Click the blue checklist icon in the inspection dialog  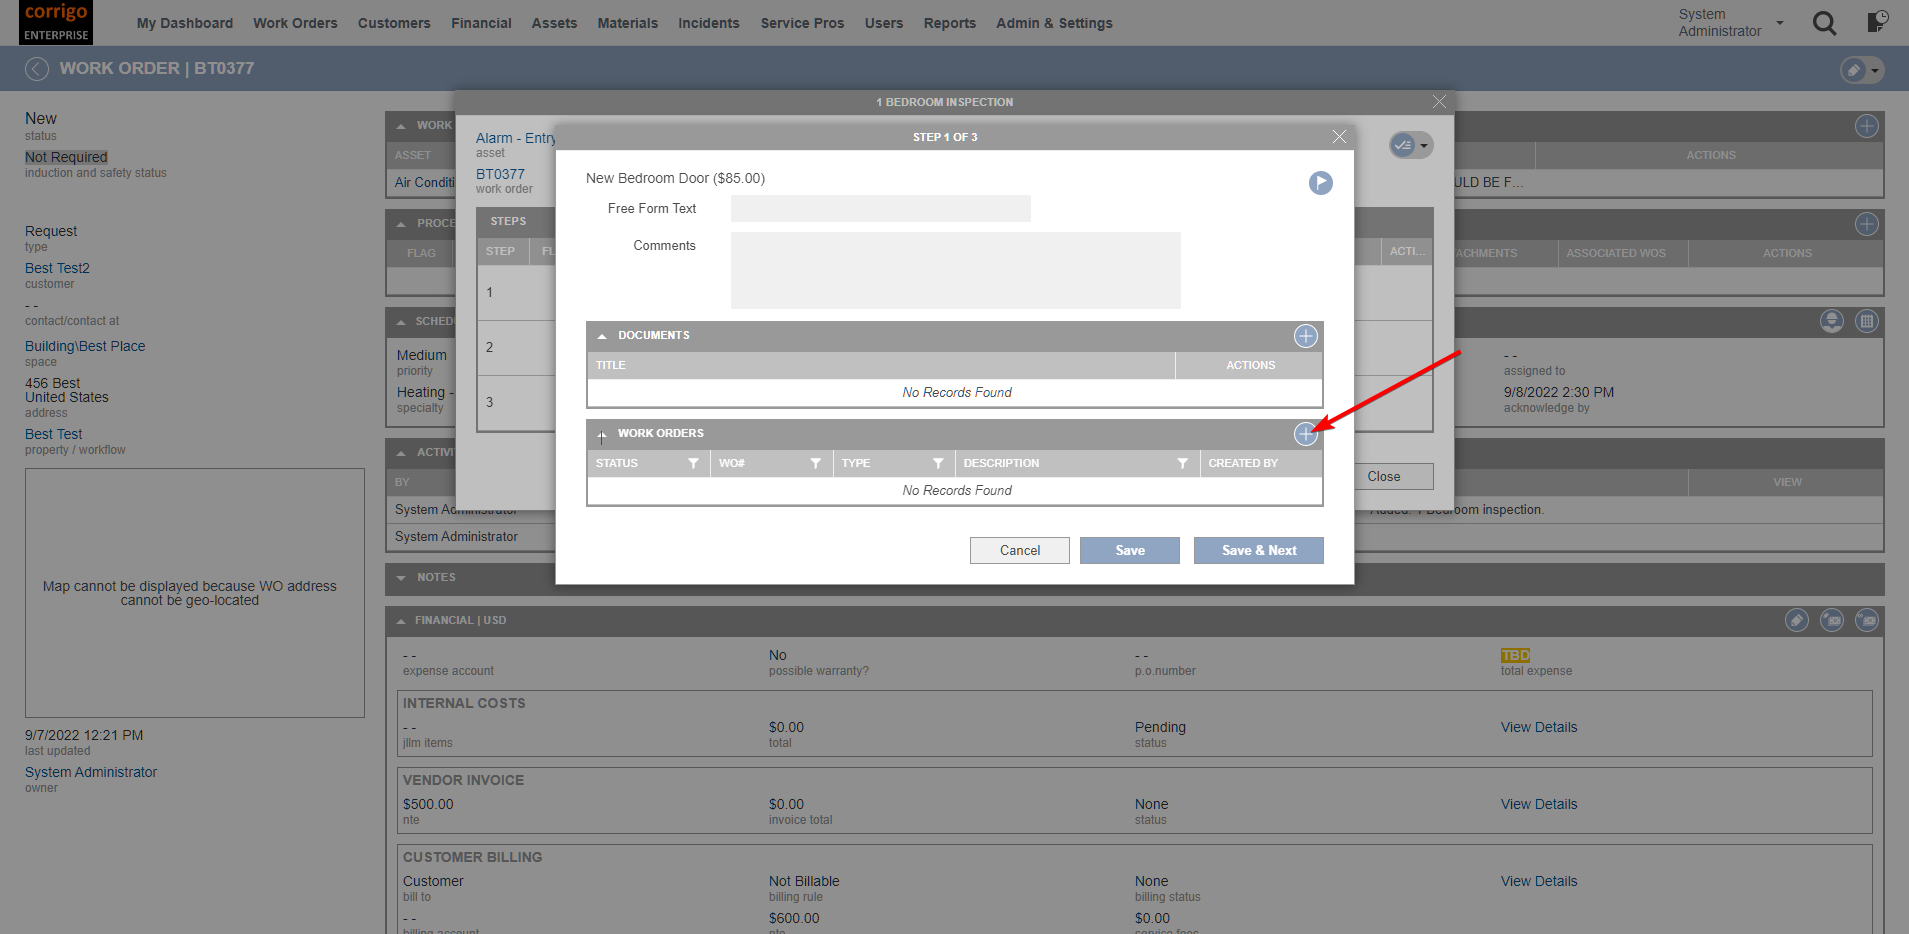(x=1403, y=145)
